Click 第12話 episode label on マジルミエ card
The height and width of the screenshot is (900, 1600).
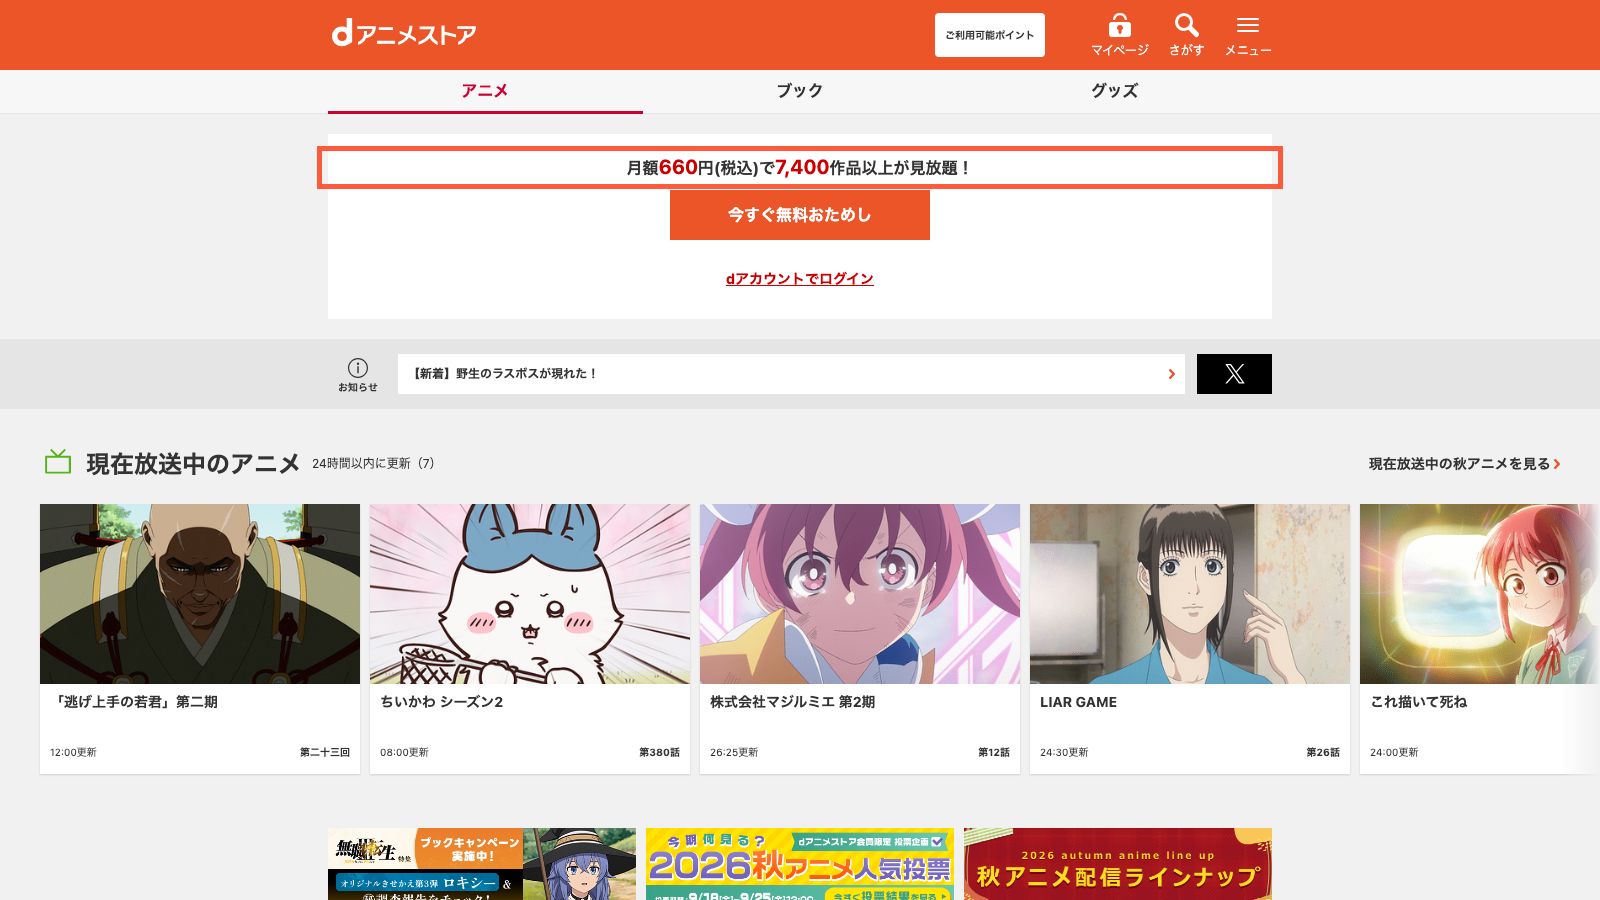click(x=994, y=752)
